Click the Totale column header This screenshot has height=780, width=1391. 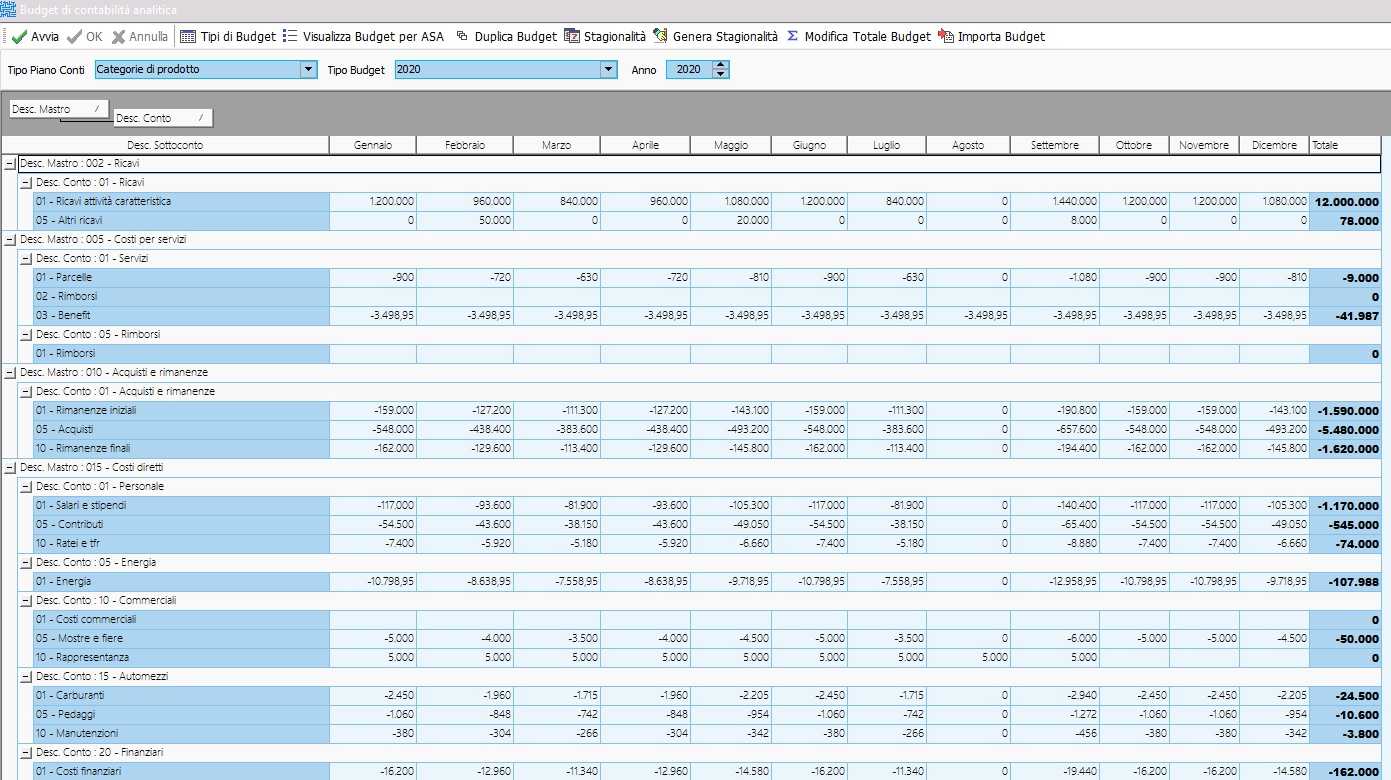(x=1345, y=145)
